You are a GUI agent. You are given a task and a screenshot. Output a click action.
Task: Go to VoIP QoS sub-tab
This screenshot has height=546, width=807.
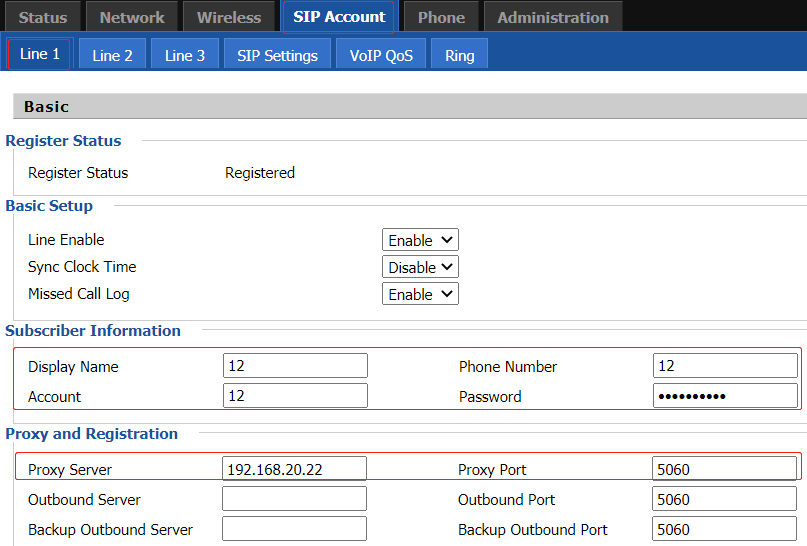(x=381, y=55)
